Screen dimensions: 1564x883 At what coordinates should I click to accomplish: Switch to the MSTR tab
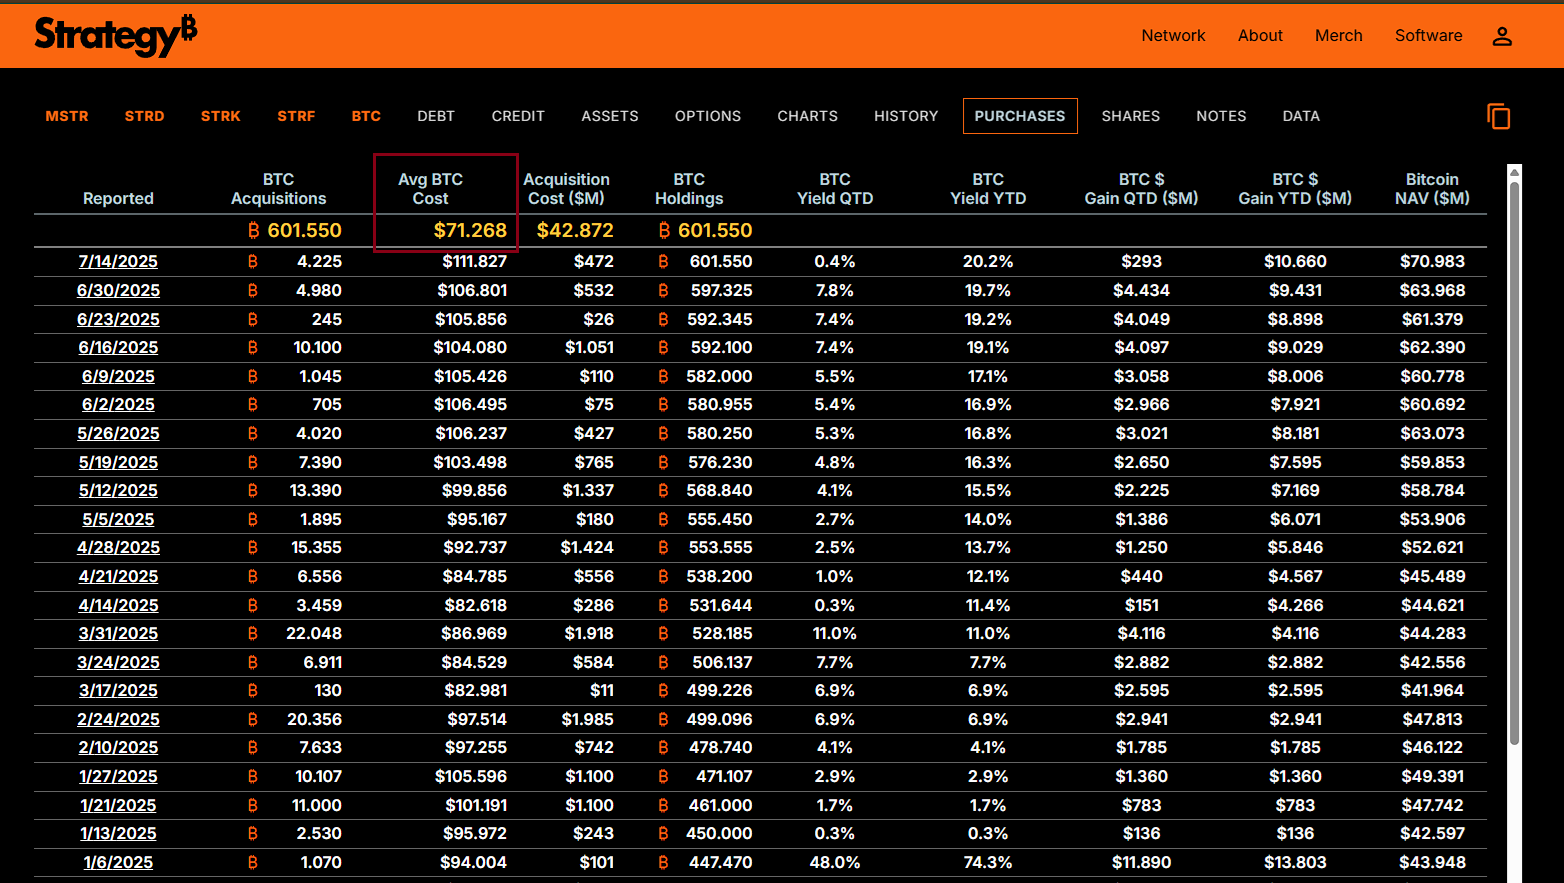pyautogui.click(x=67, y=116)
